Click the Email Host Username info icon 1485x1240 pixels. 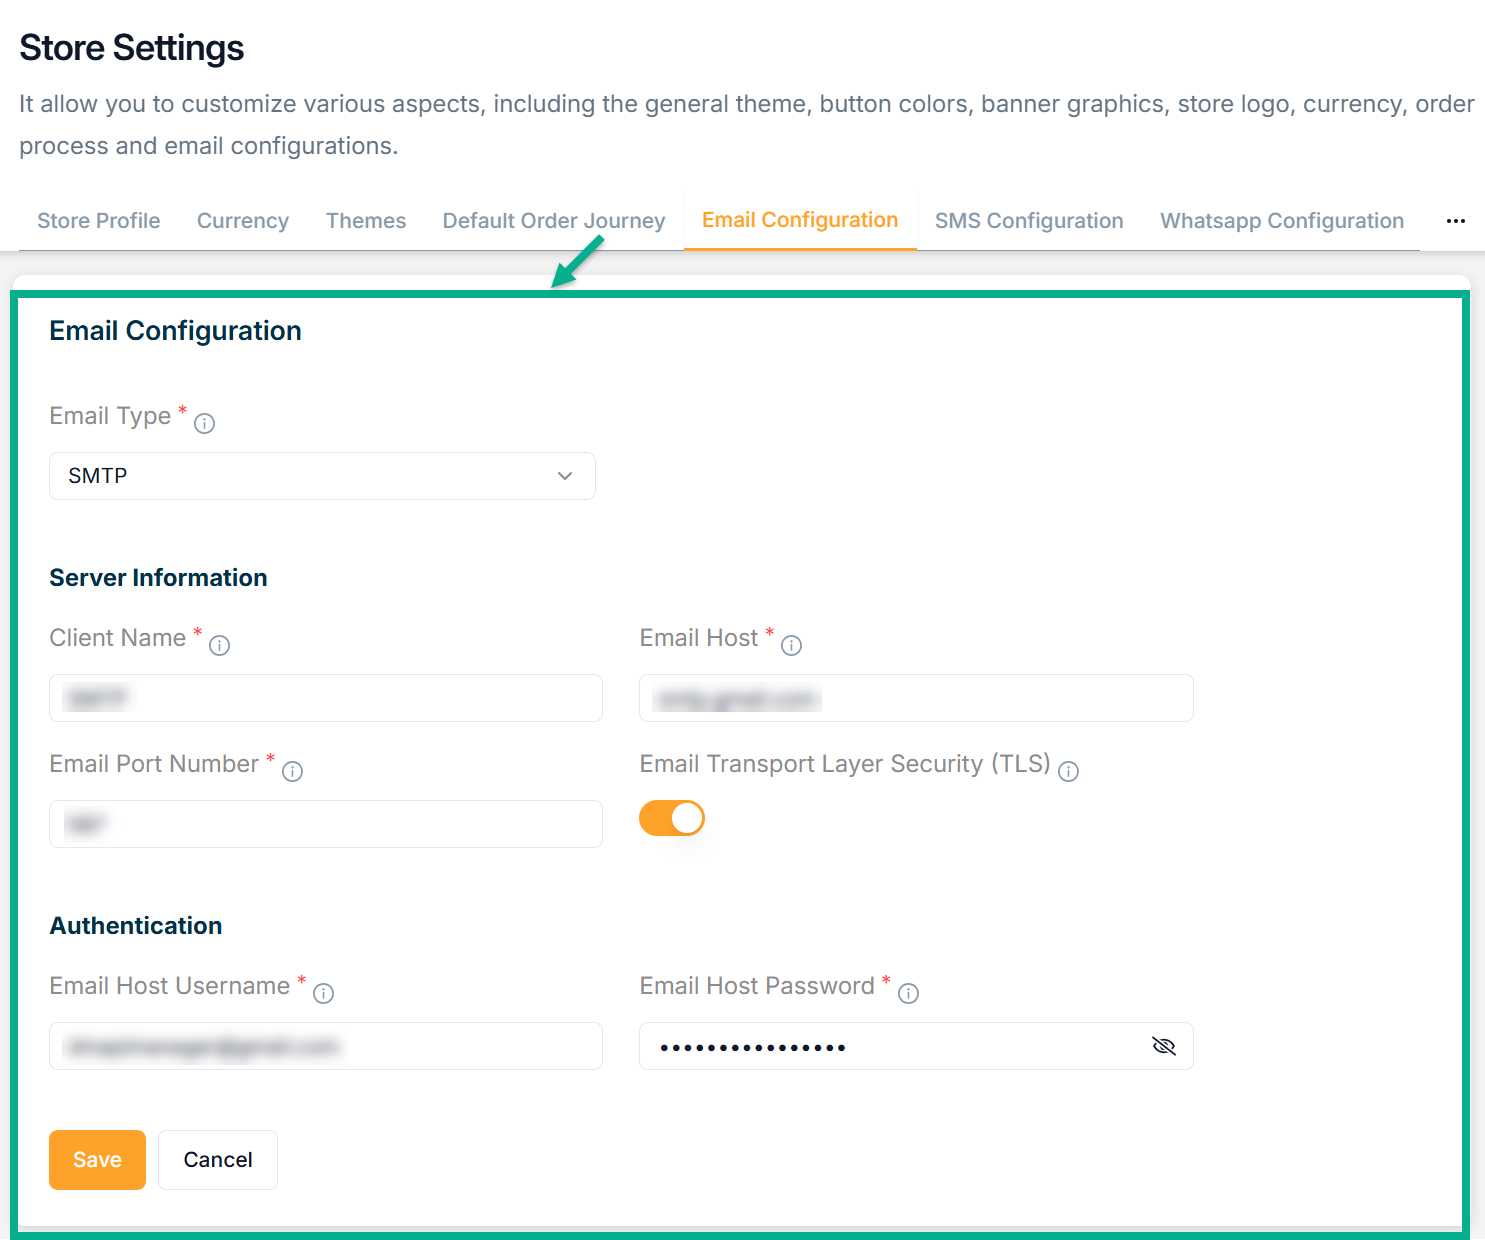tap(323, 994)
